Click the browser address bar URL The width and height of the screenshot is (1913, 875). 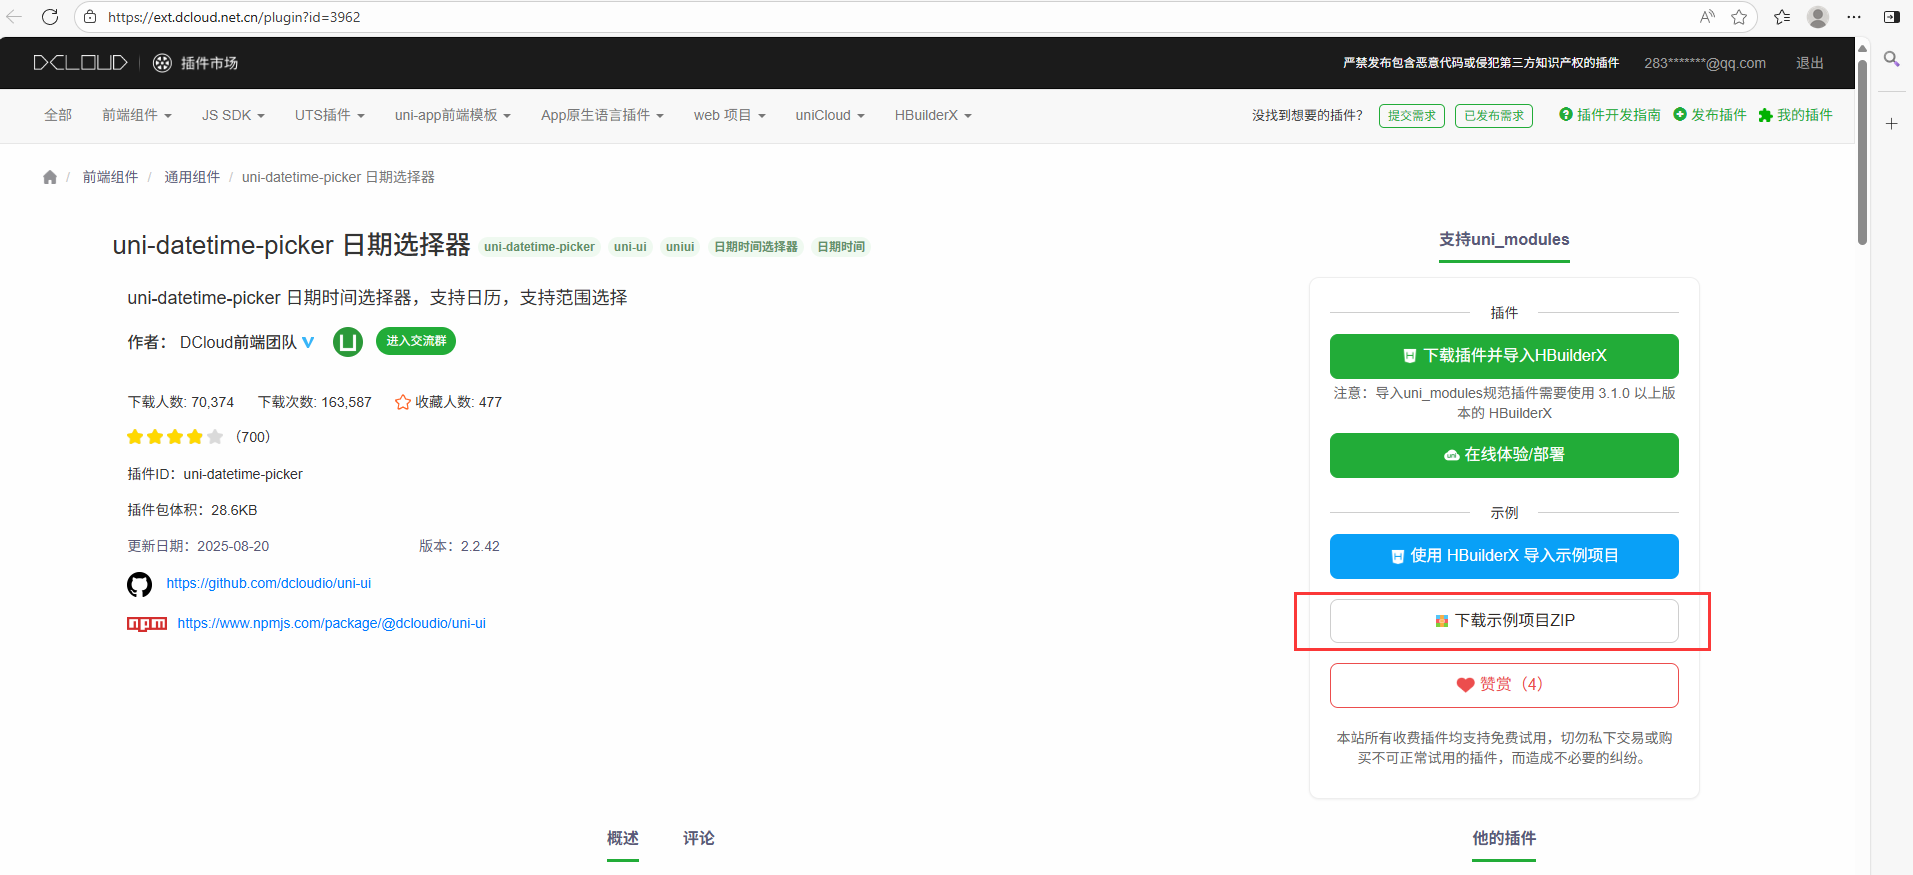[x=234, y=17]
